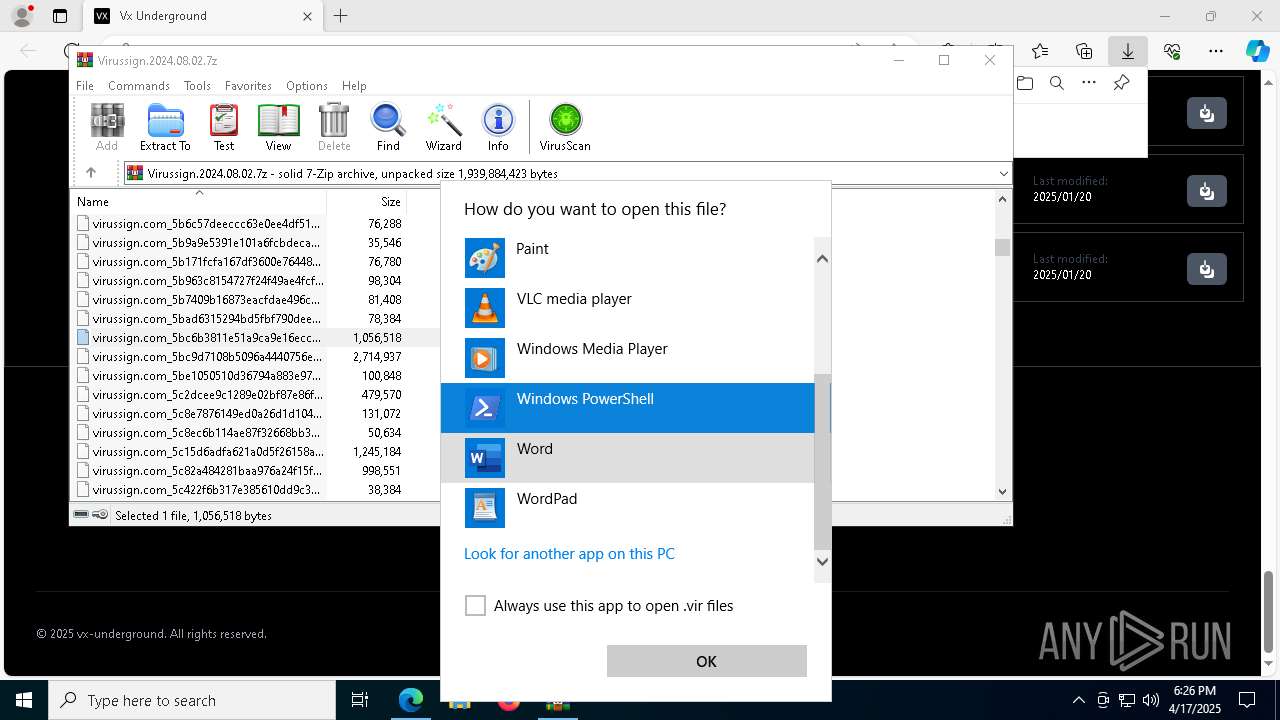Open the Help menu in WinRAR
The height and width of the screenshot is (720, 1280).
tap(354, 86)
